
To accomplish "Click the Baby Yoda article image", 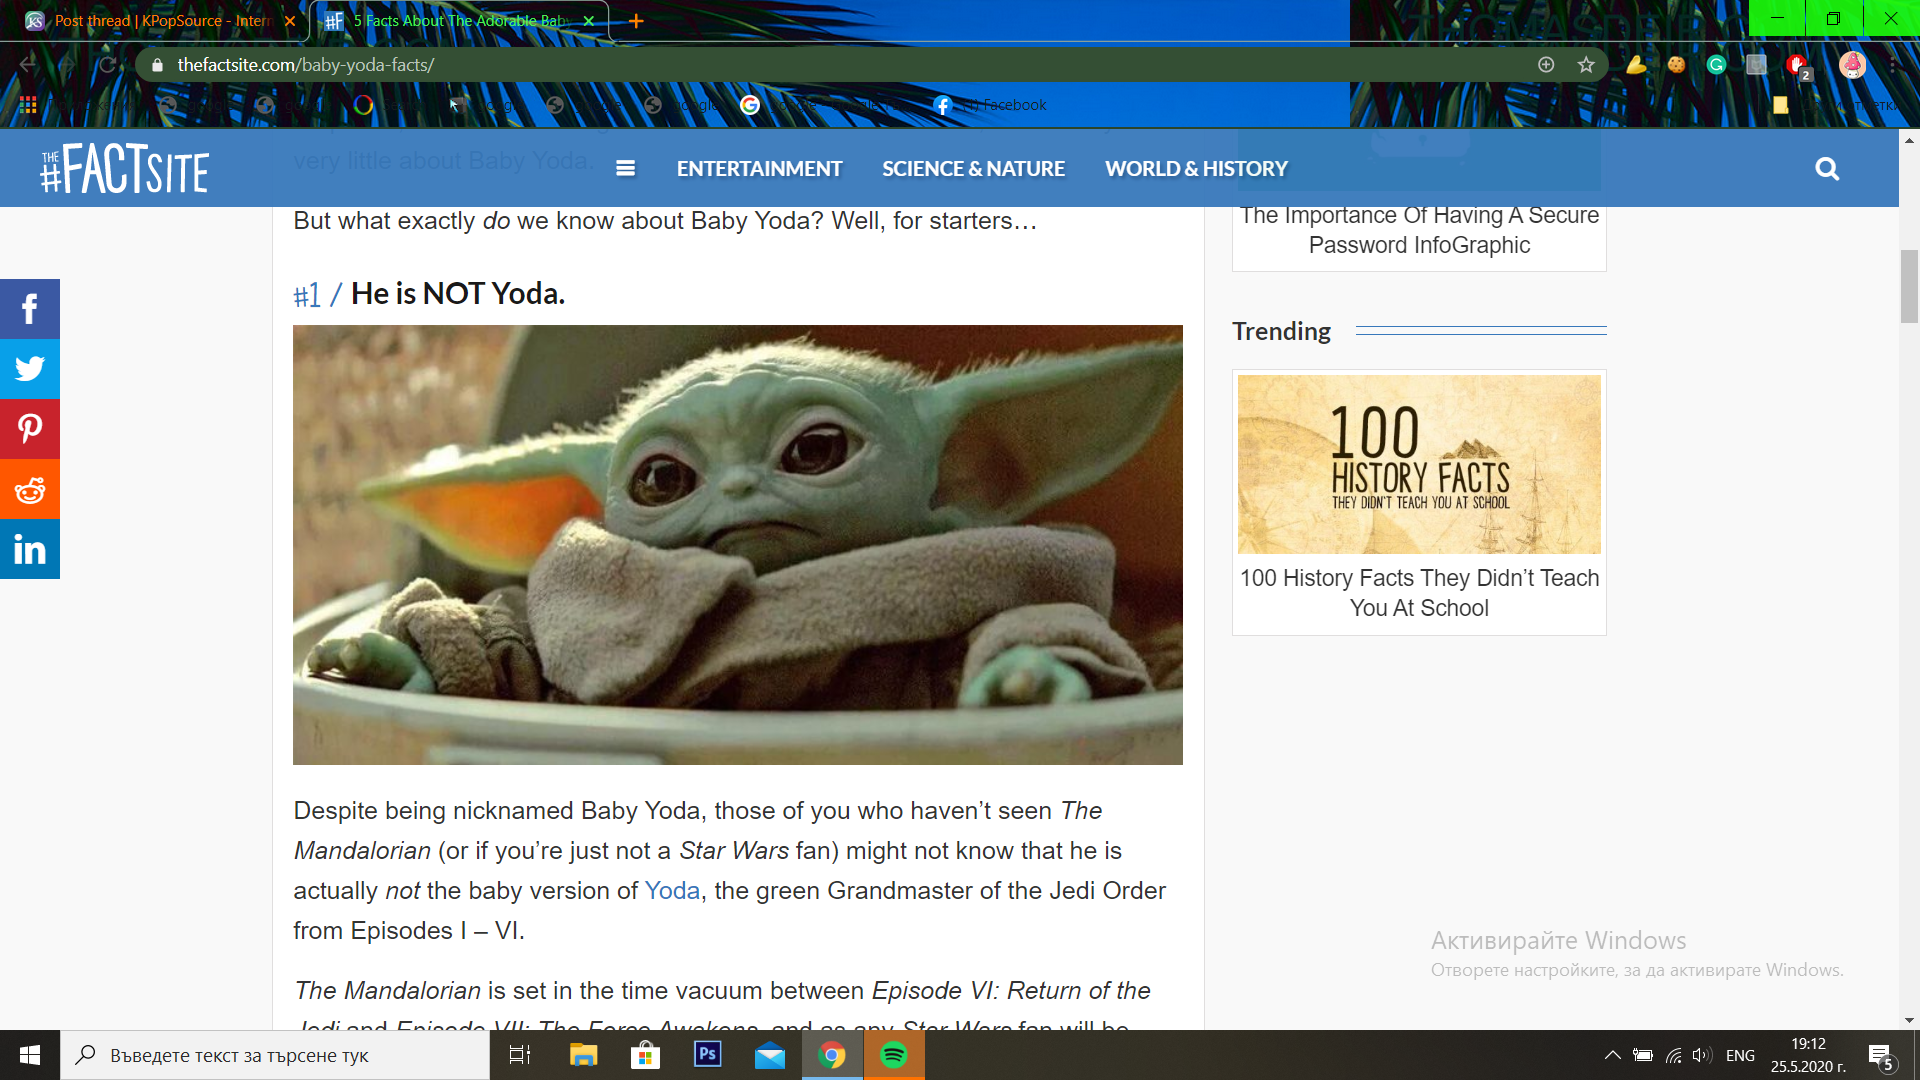I will [738, 545].
